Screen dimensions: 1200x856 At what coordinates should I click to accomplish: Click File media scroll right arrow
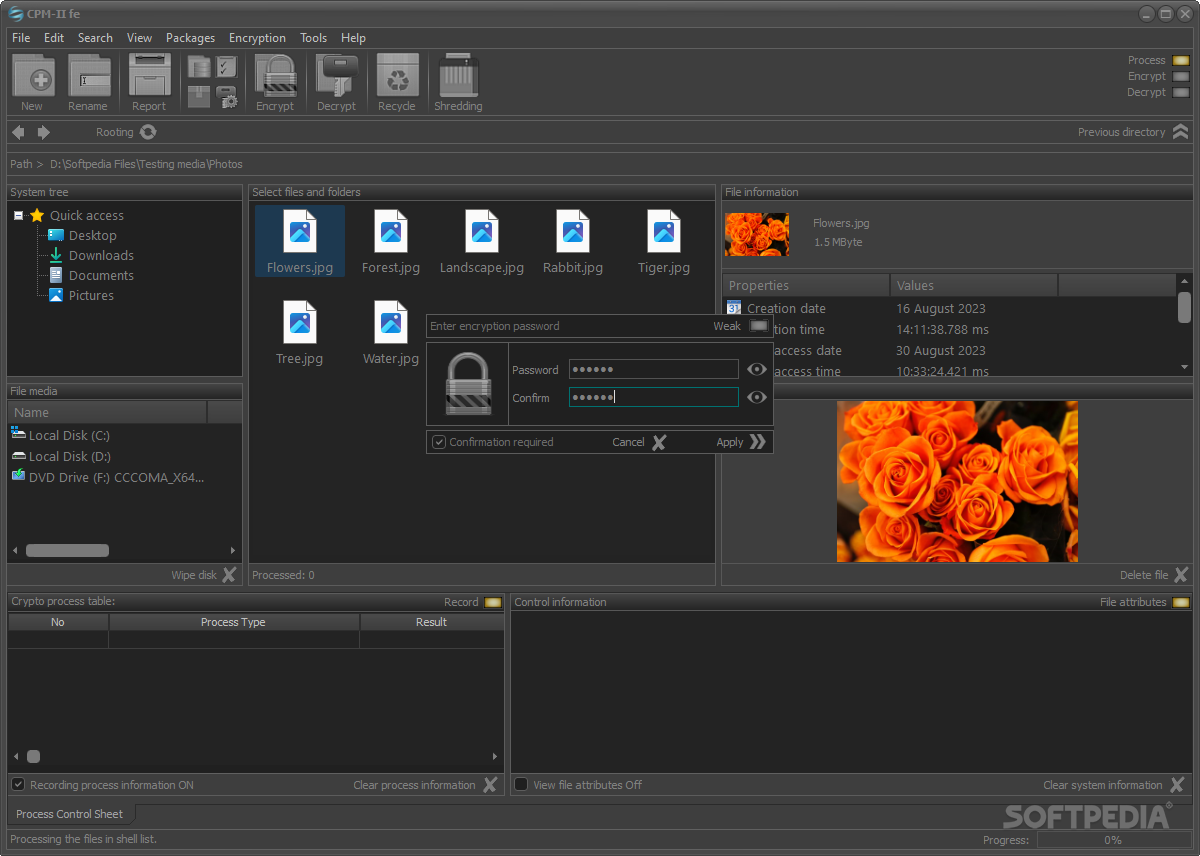[233, 550]
